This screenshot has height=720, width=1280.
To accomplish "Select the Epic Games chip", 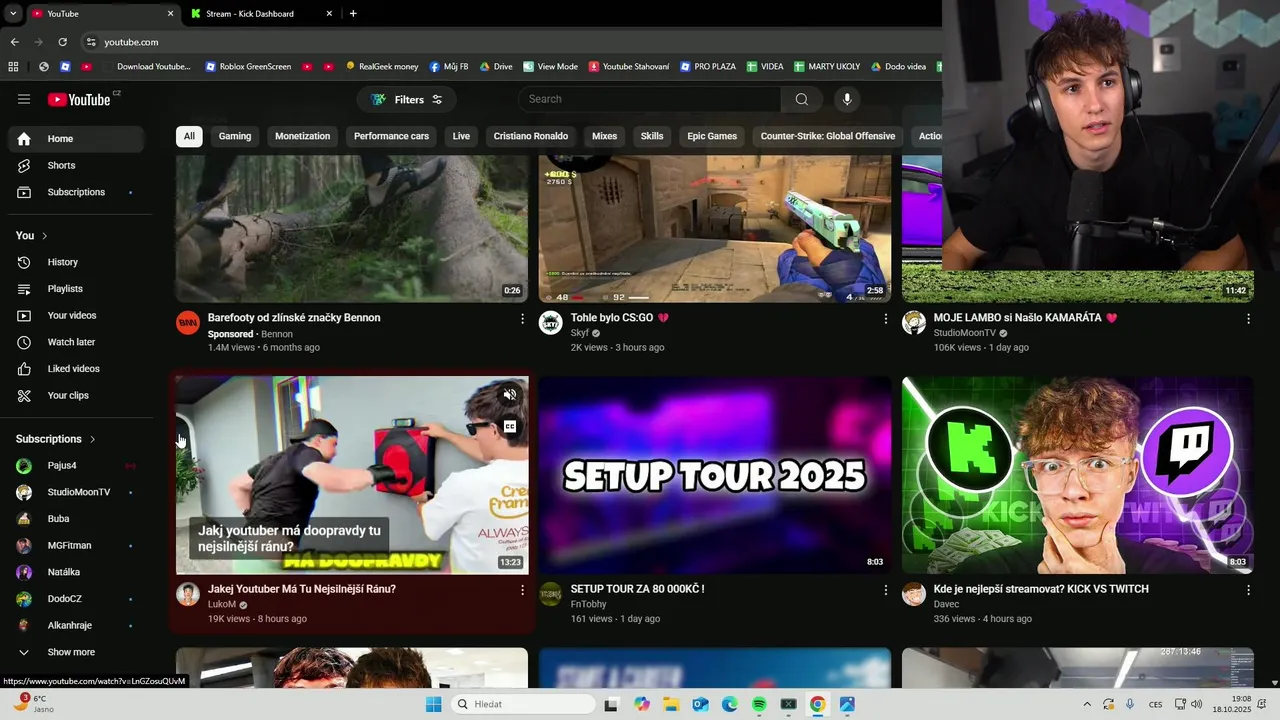I will (x=712, y=136).
